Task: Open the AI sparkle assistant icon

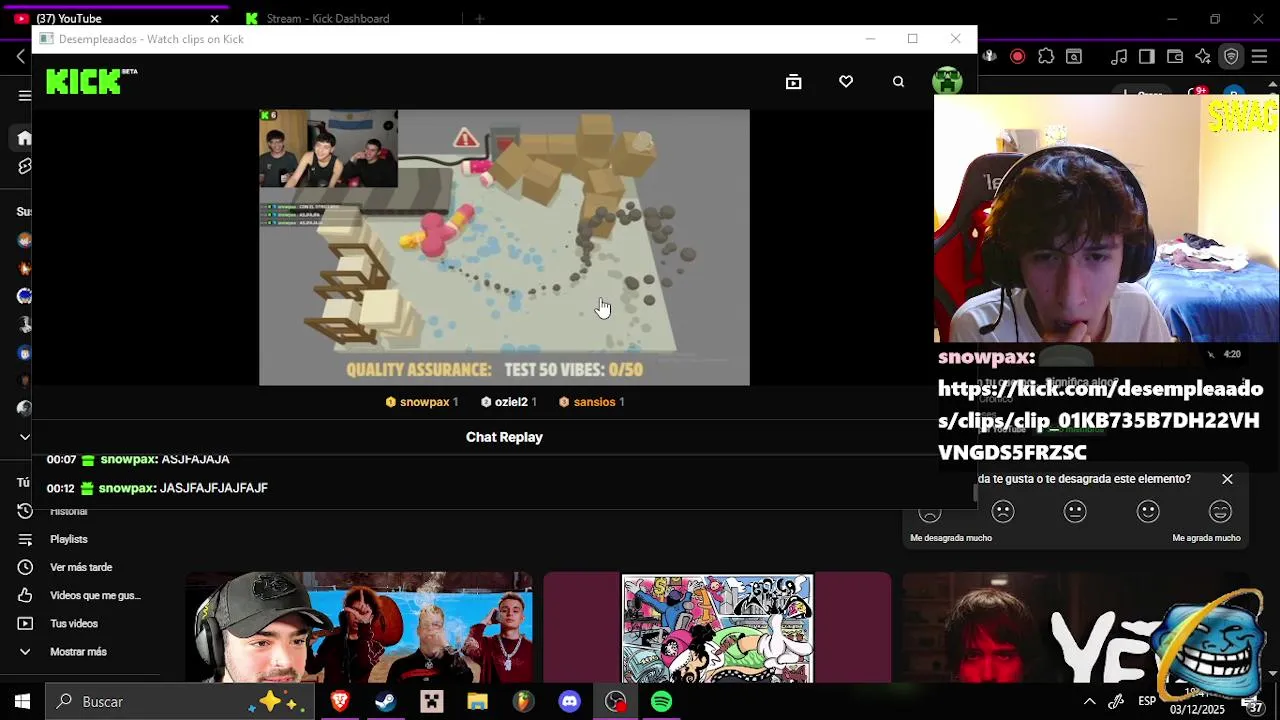Action: click(1203, 57)
